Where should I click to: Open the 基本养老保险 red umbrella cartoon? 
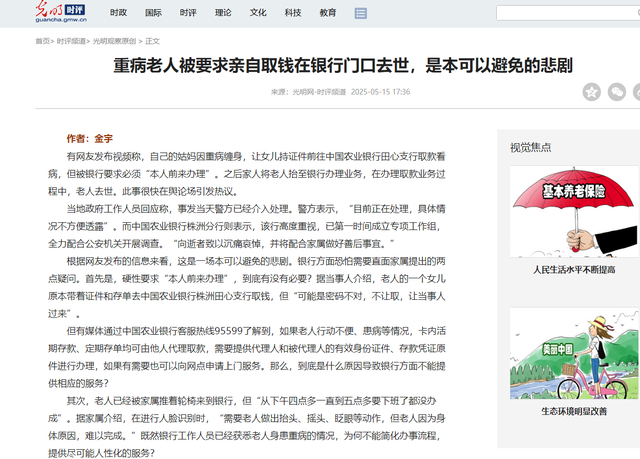tap(574, 210)
